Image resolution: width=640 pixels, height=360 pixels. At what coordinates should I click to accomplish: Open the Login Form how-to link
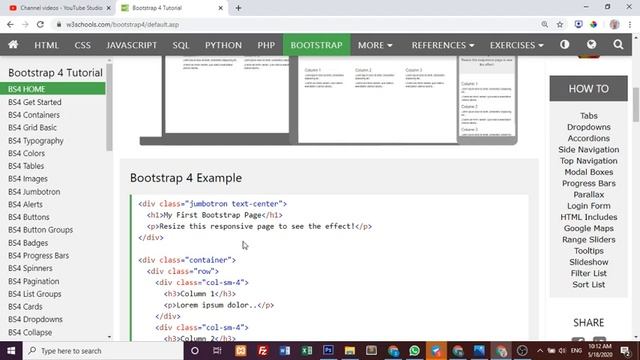point(589,206)
